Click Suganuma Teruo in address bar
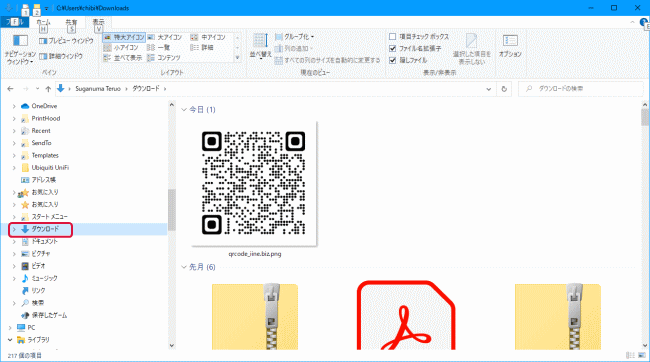 click(x=98, y=89)
